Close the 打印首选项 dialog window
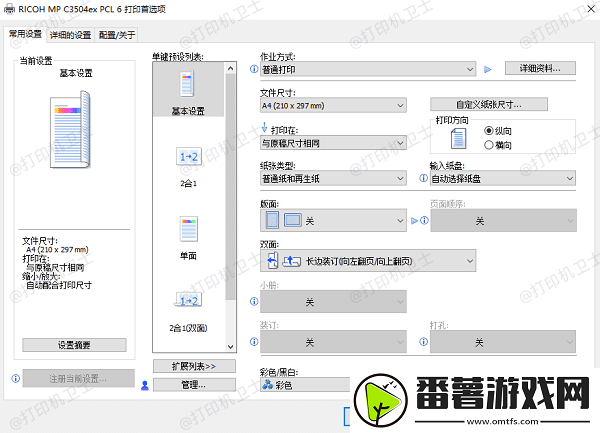The height and width of the screenshot is (433, 600). (x=591, y=9)
